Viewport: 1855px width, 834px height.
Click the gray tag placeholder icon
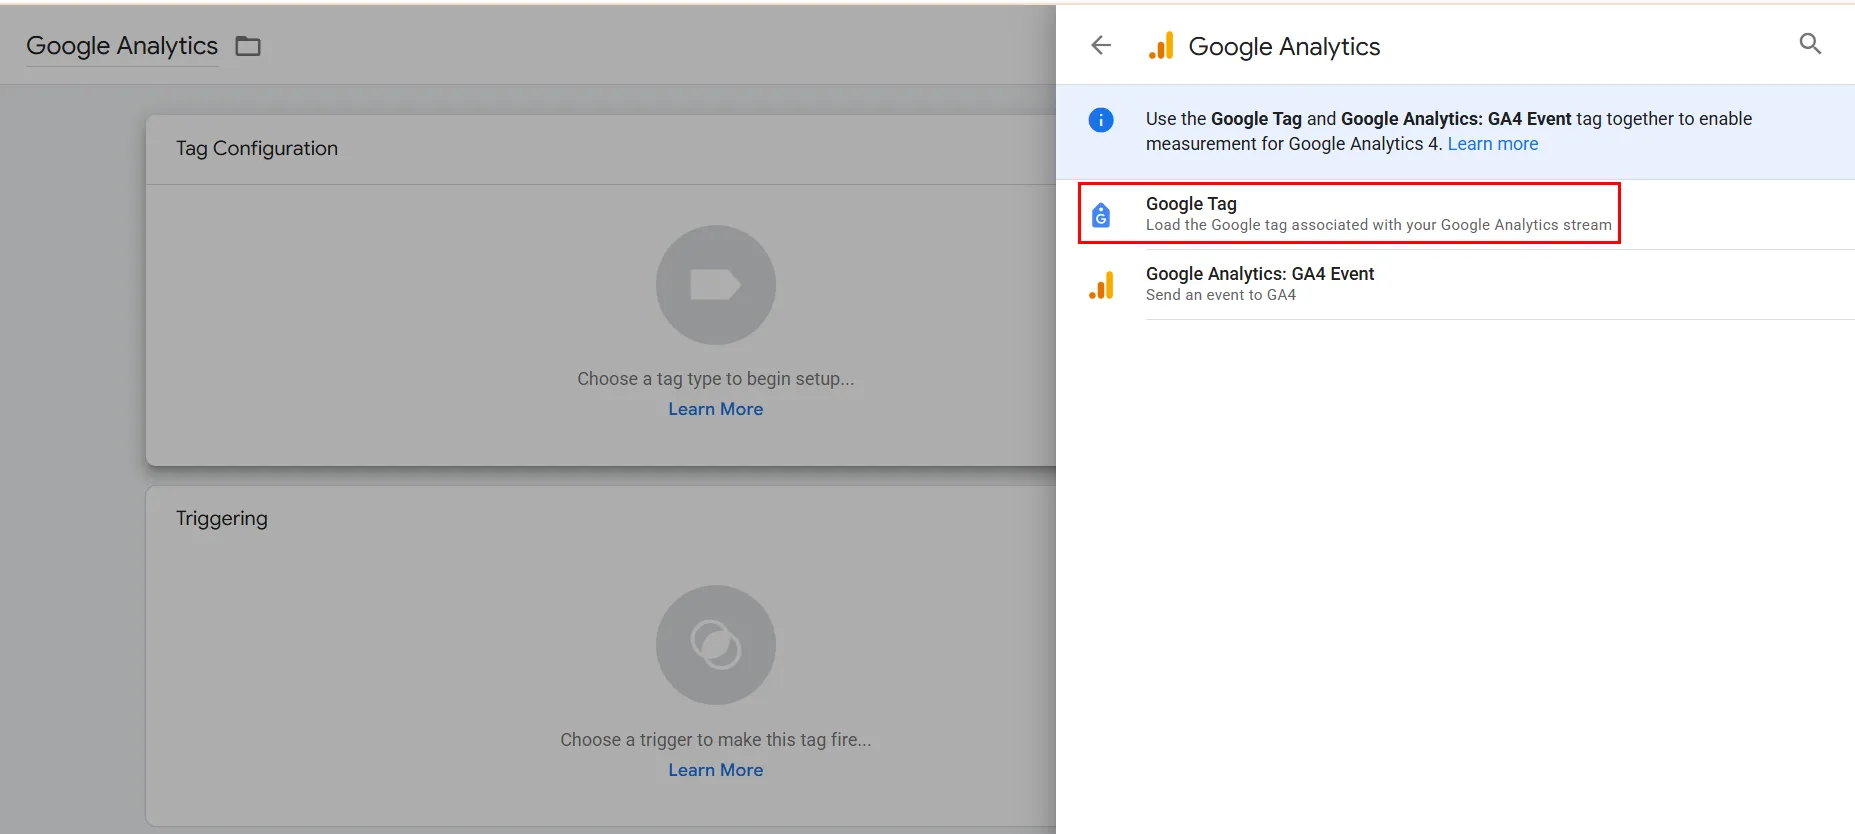pyautogui.click(x=715, y=285)
